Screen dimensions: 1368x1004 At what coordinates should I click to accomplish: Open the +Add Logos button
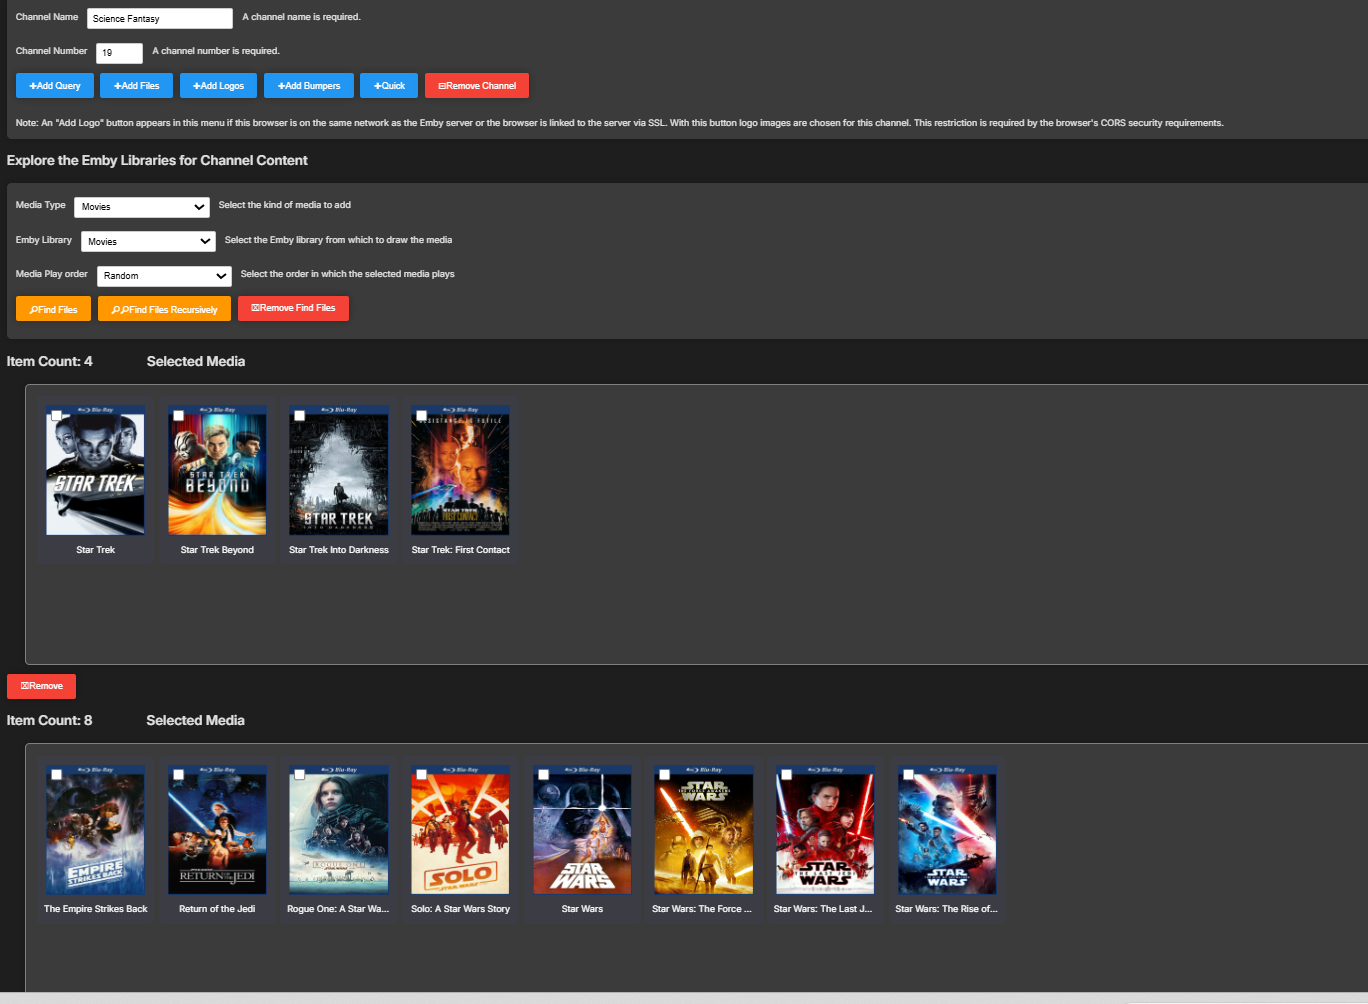tap(219, 86)
